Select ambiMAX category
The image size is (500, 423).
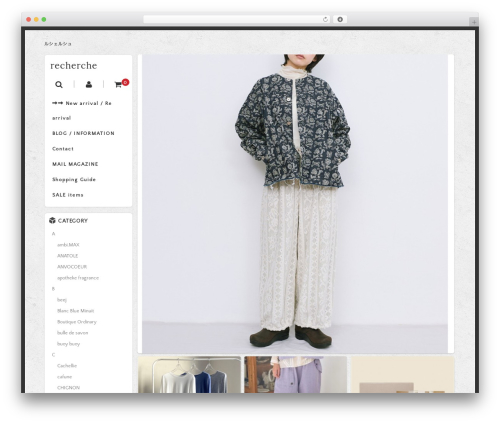(68, 245)
